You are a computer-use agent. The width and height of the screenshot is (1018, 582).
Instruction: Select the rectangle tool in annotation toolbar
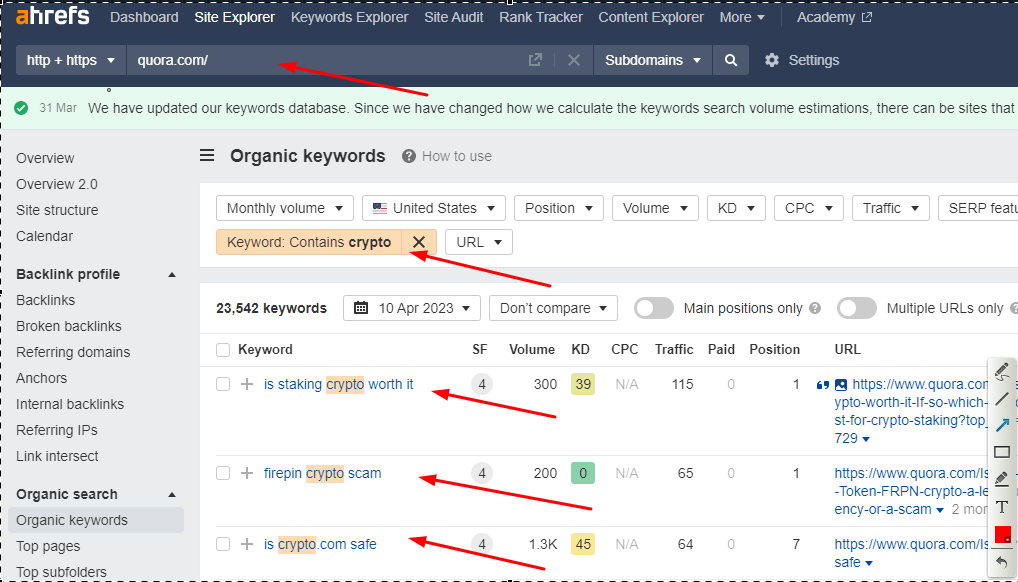(1002, 452)
